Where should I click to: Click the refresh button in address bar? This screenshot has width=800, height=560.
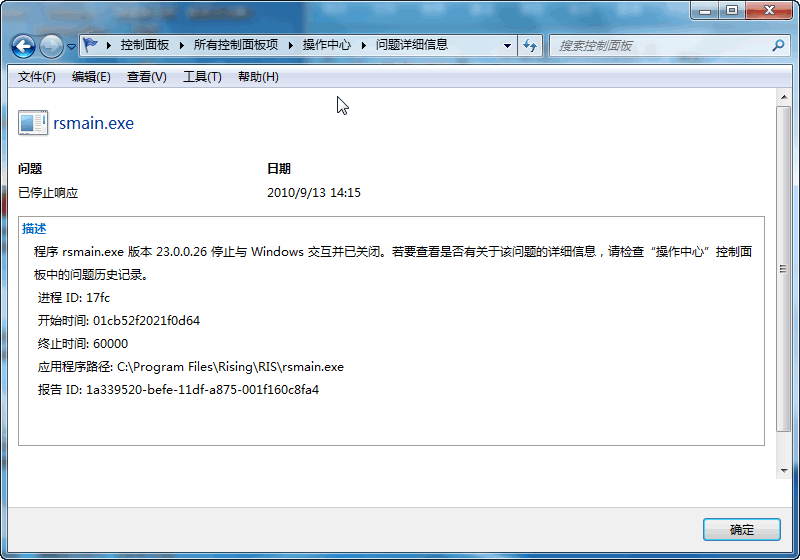pyautogui.click(x=530, y=45)
